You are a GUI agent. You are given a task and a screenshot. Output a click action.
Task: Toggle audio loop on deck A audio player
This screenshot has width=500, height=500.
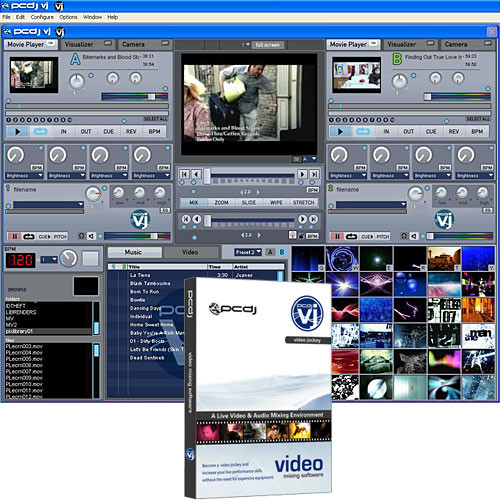point(29,236)
